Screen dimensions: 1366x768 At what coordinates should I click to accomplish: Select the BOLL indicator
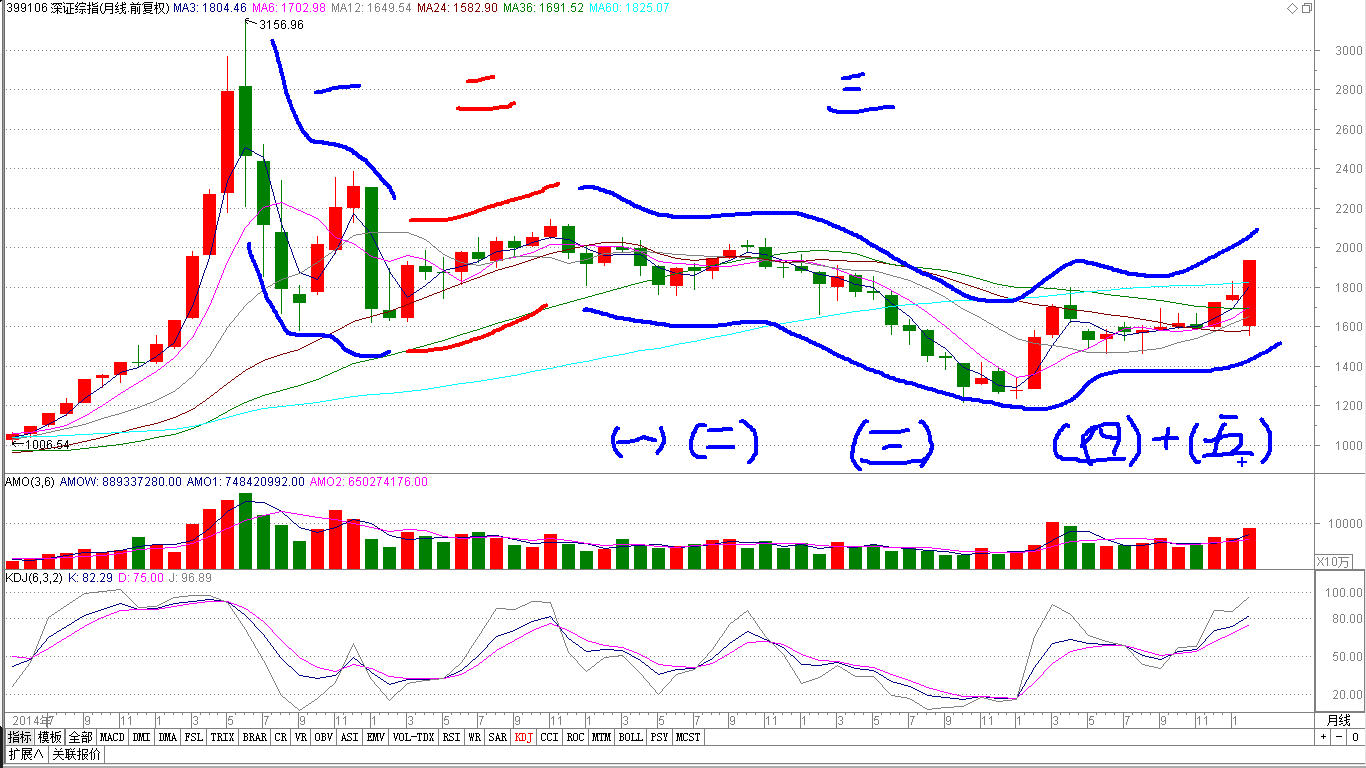click(x=630, y=737)
